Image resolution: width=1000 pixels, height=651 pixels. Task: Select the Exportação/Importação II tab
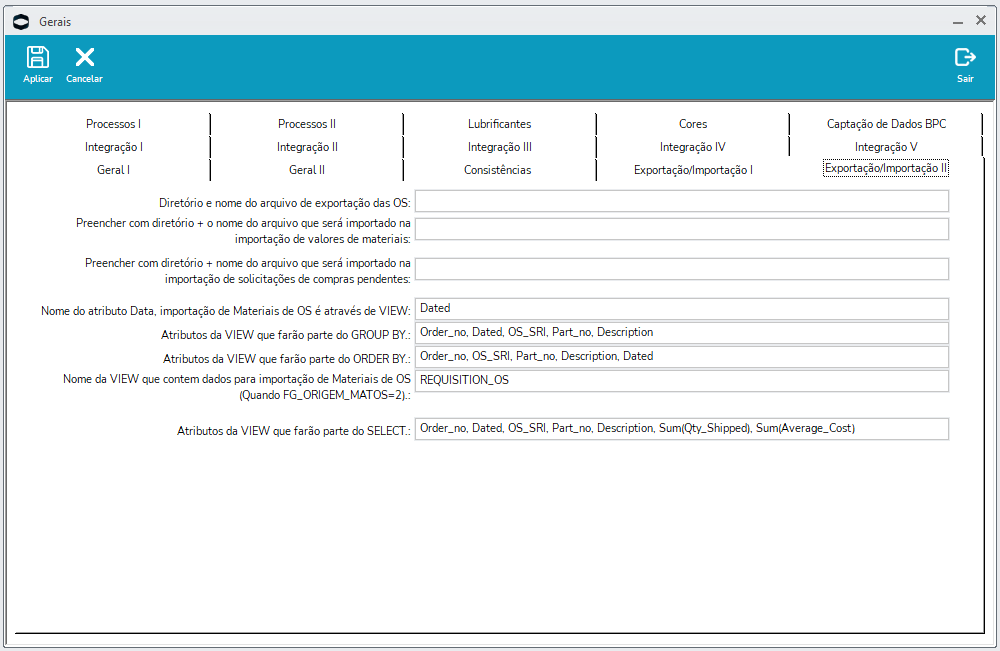click(886, 168)
